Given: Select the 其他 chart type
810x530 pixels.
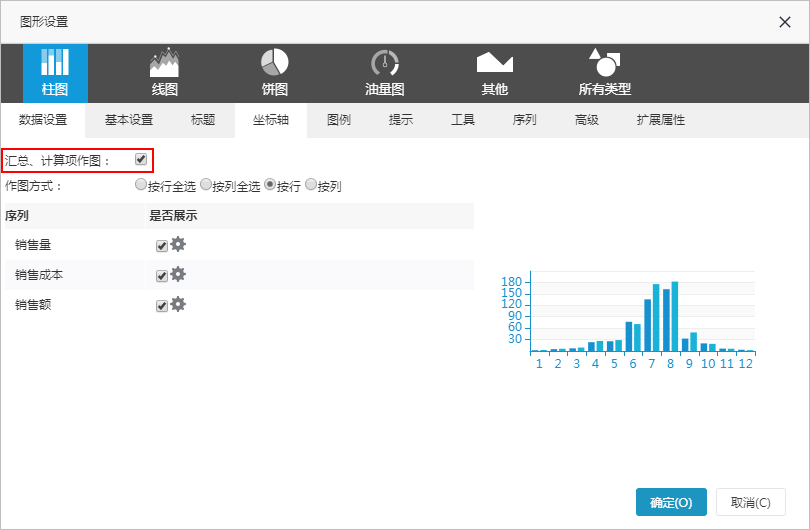Looking at the screenshot, I should point(495,73).
